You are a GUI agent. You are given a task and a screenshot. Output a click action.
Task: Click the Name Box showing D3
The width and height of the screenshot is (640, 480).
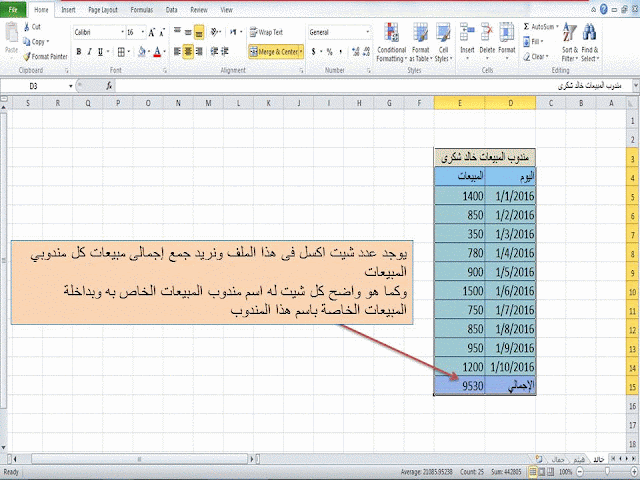coord(33,86)
